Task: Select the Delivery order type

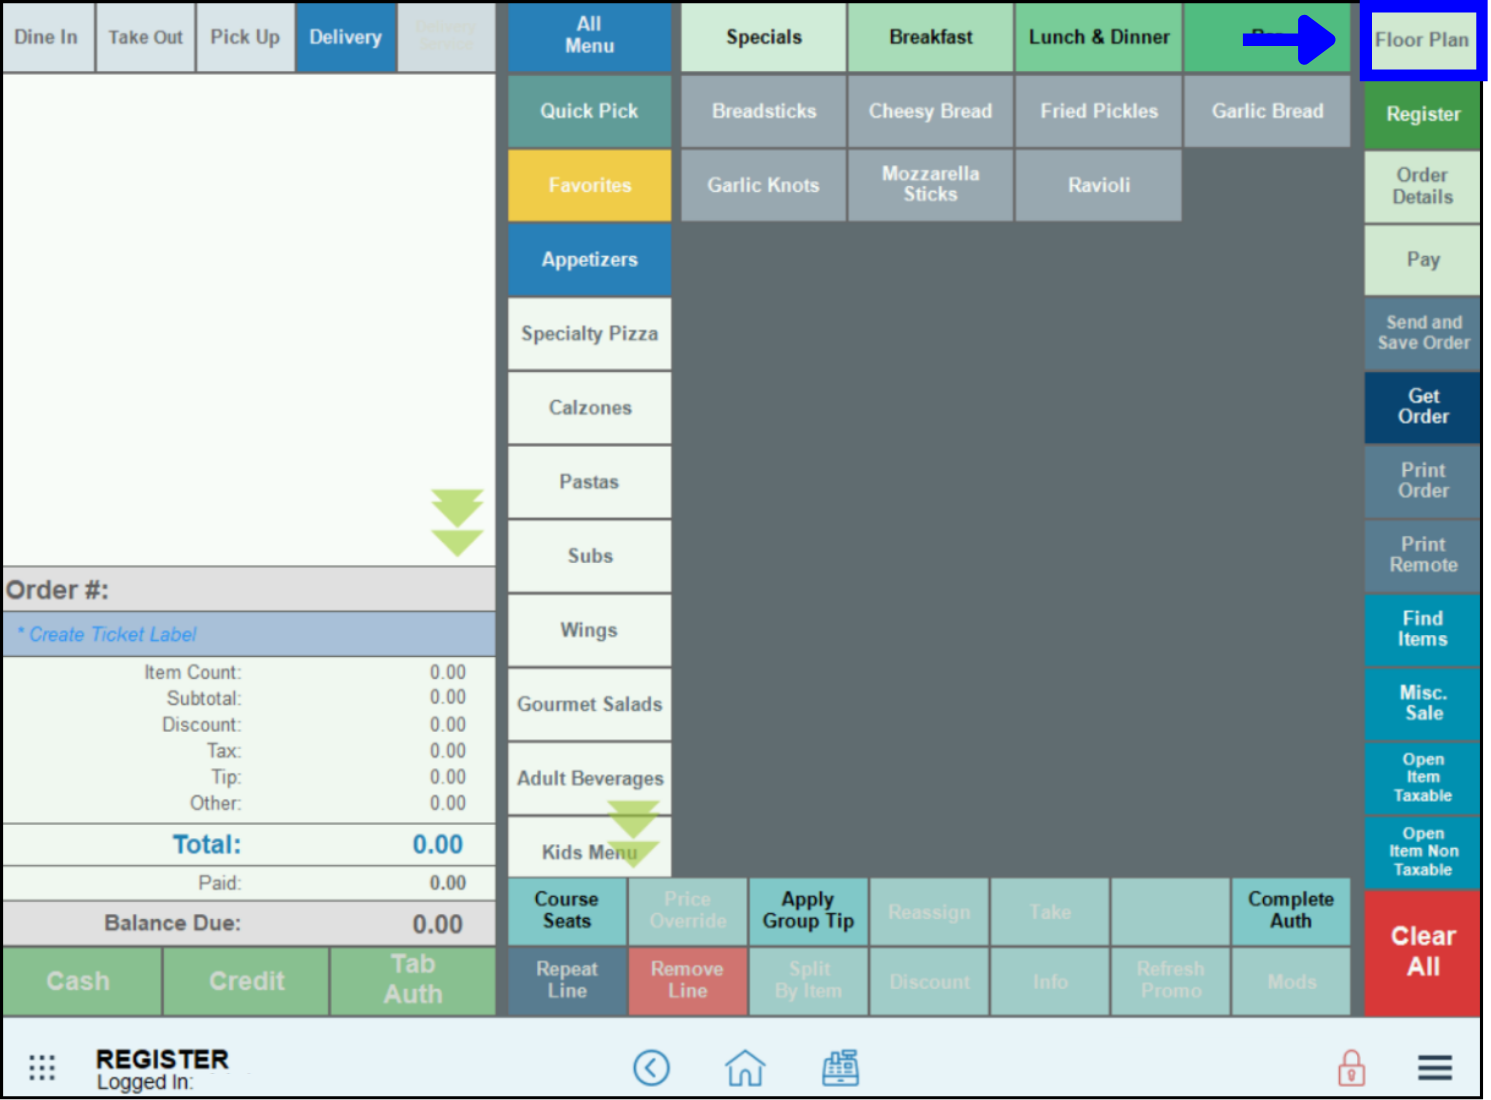Action: click(345, 37)
